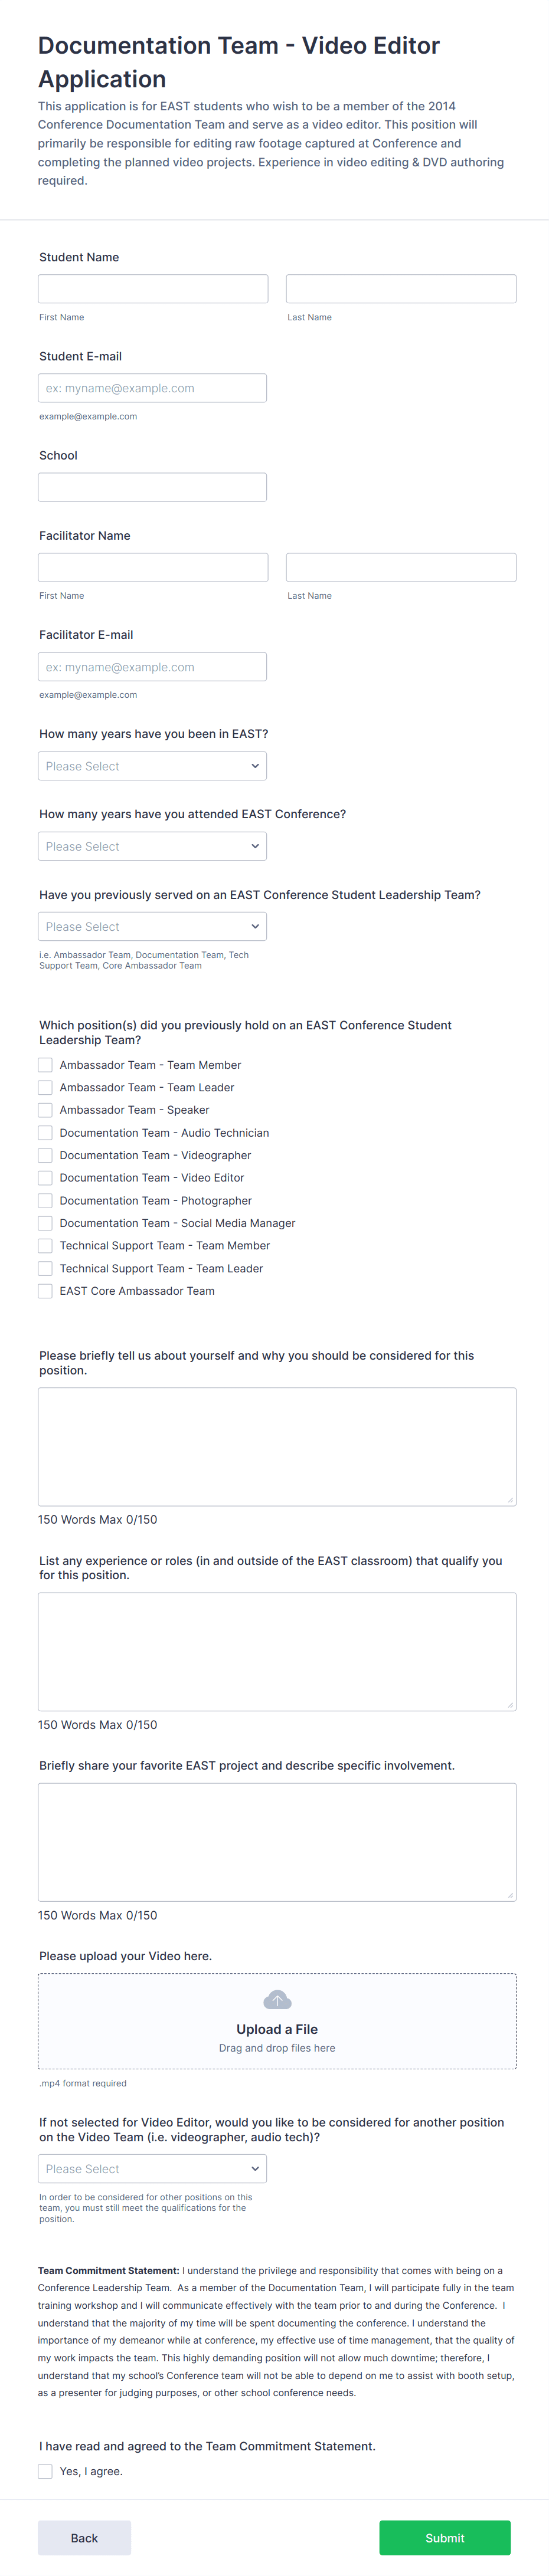Open the previous Leadership Team service dropdown
Image resolution: width=549 pixels, height=2576 pixels.
[151, 925]
